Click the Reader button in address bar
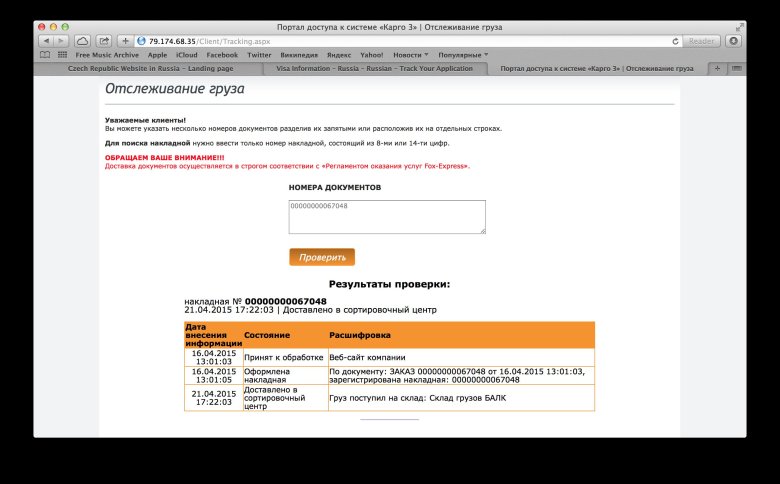The width and height of the screenshot is (780, 484). [701, 41]
